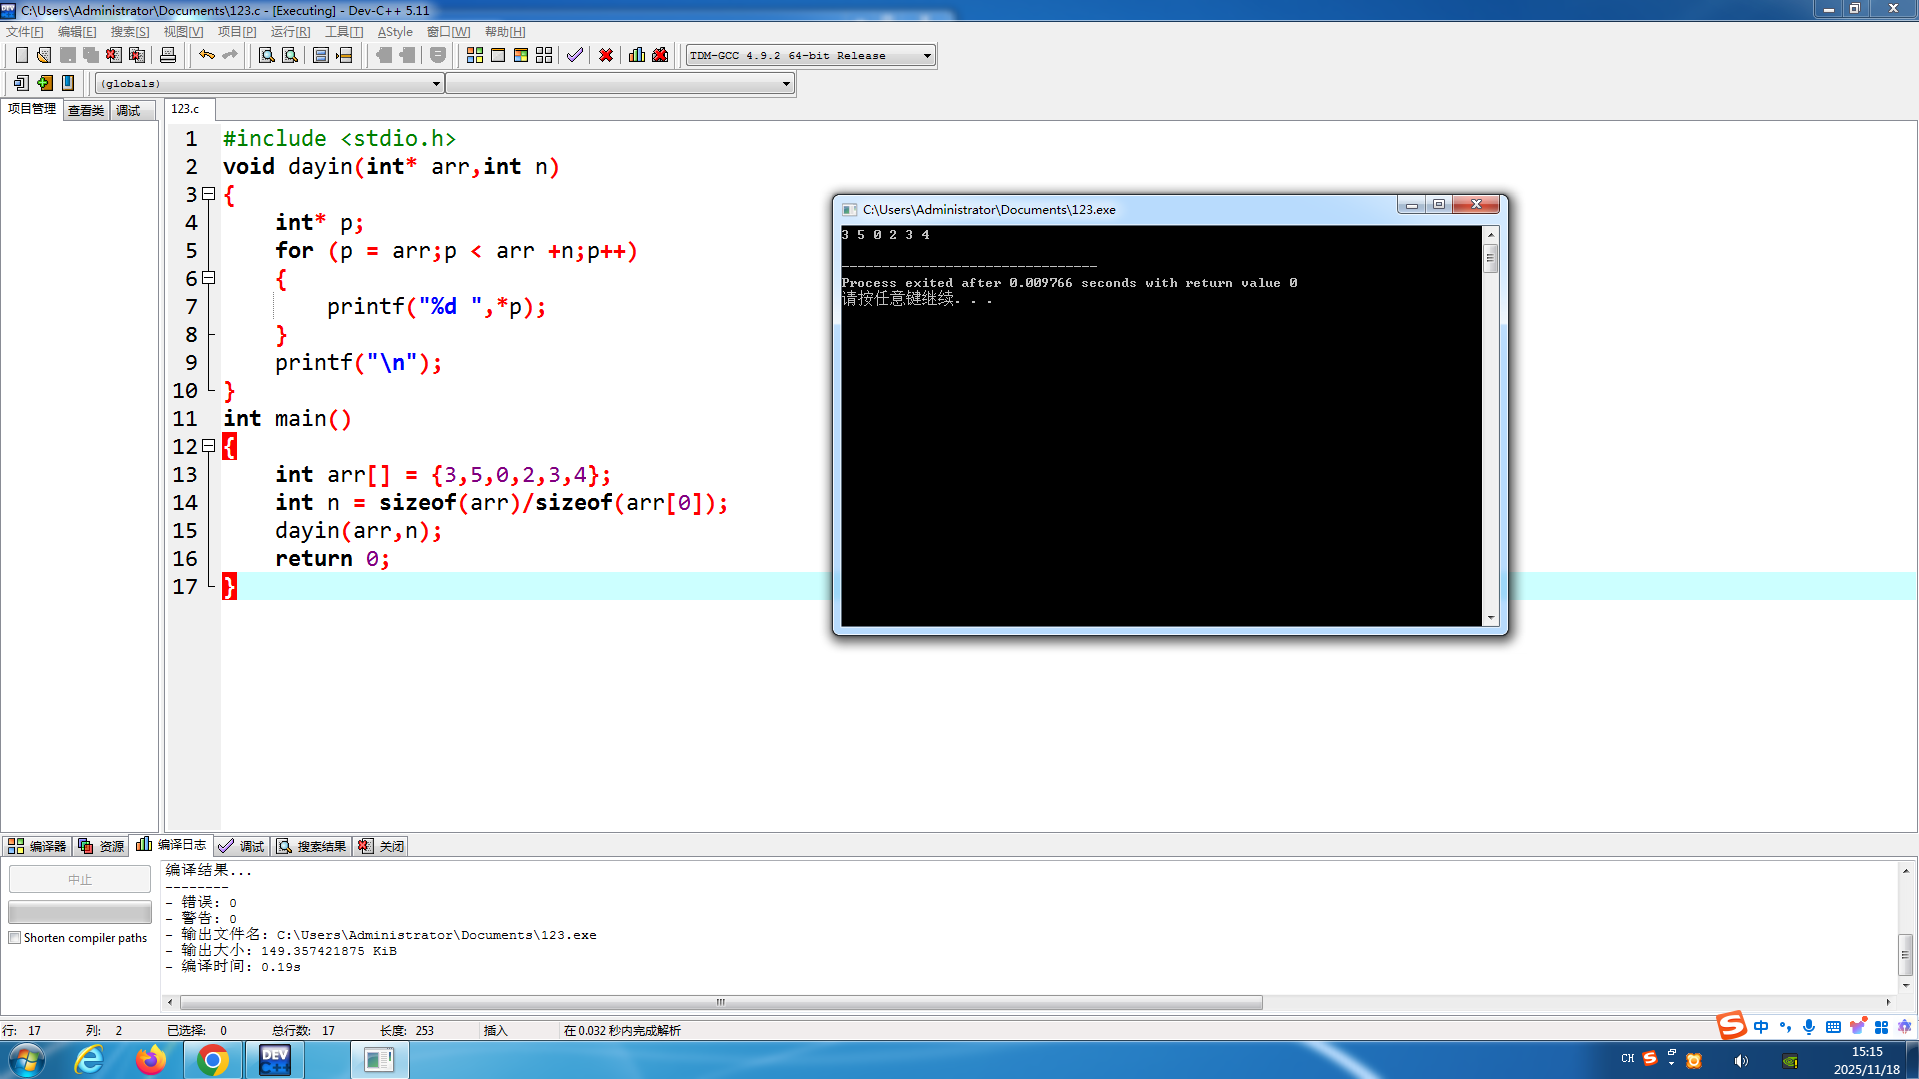The image size is (1919, 1079).
Task: Collapse the main function fold at line 12
Action: pyautogui.click(x=208, y=446)
